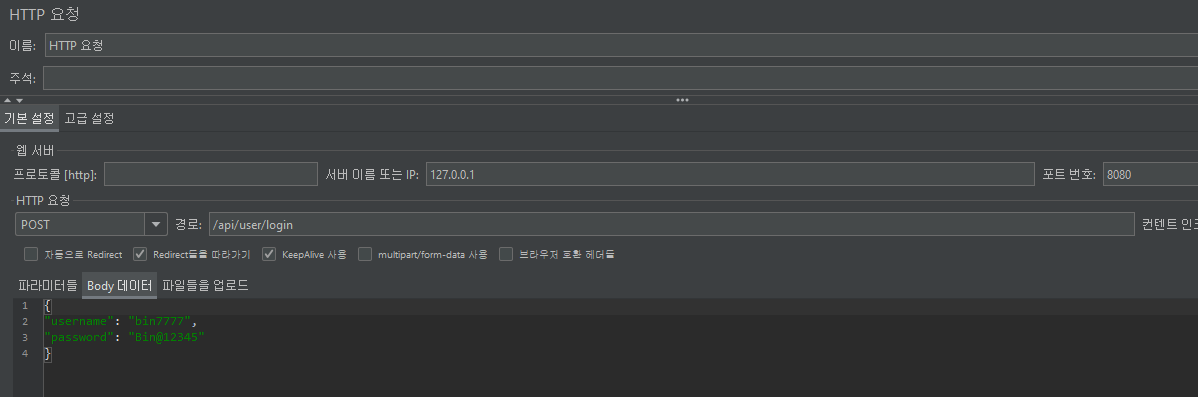The height and width of the screenshot is (397, 1198).
Task: Click the server IP field 127.0.0.1
Action: [x=730, y=174]
